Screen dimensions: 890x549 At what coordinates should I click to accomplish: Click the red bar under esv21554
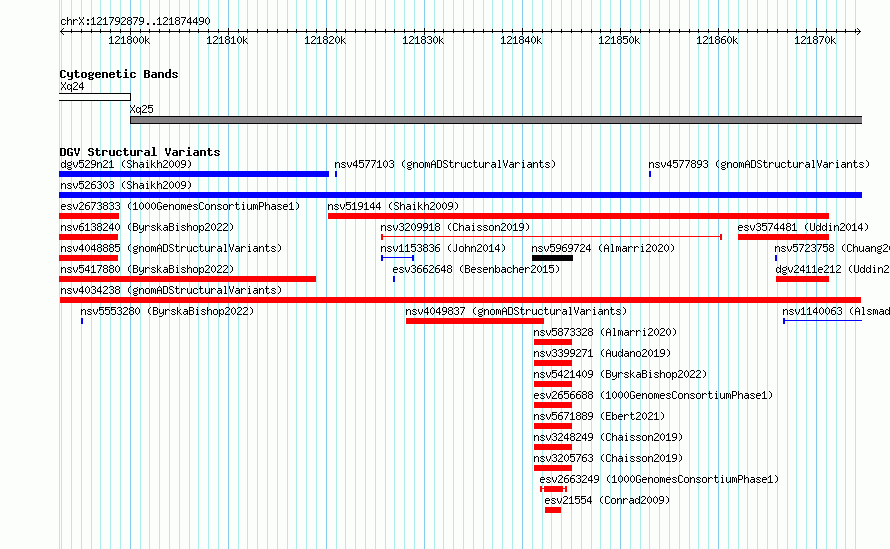[553, 510]
